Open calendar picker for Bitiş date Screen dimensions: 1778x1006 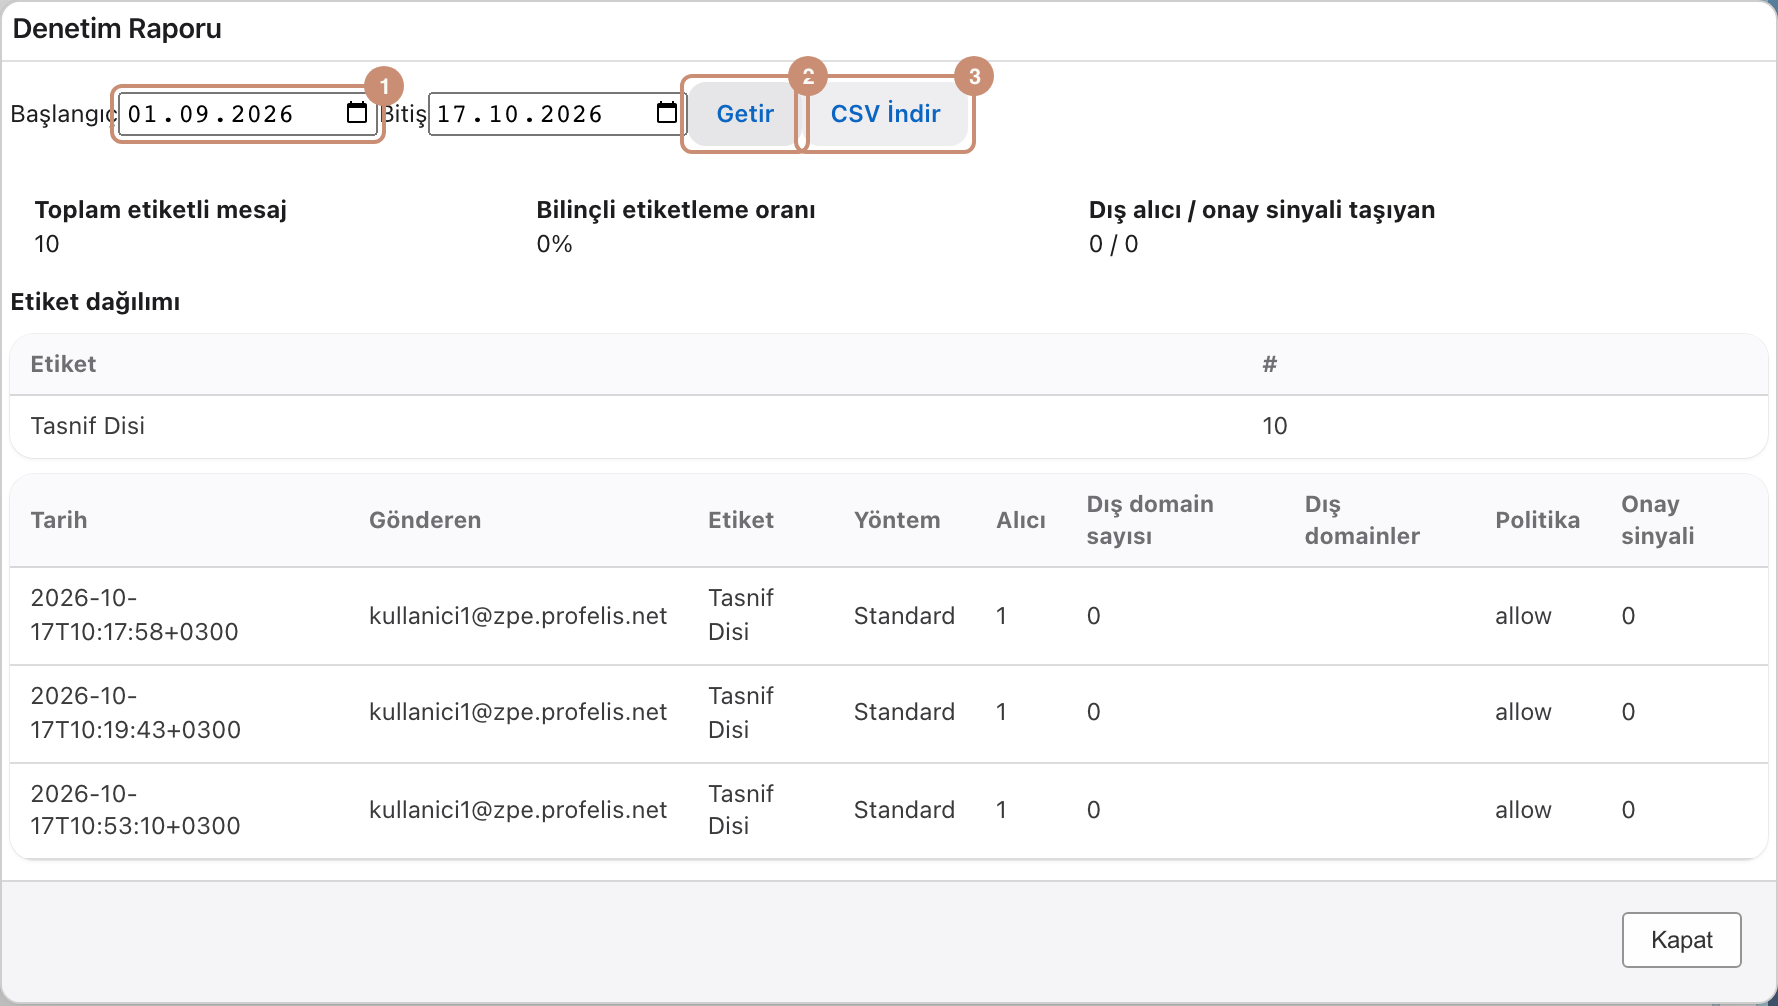[x=667, y=113]
